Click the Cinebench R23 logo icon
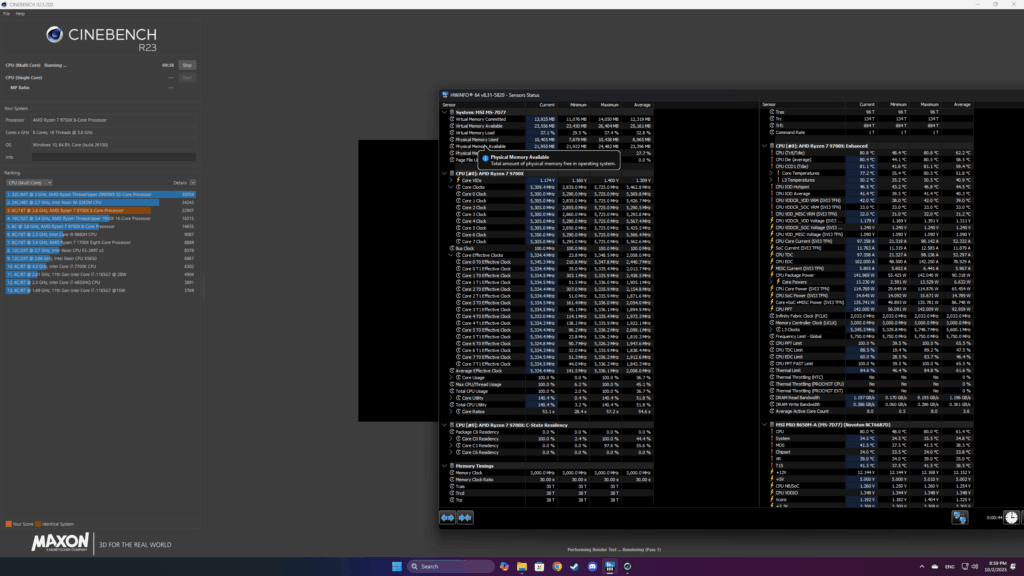1024x576 pixels. pos(54,35)
